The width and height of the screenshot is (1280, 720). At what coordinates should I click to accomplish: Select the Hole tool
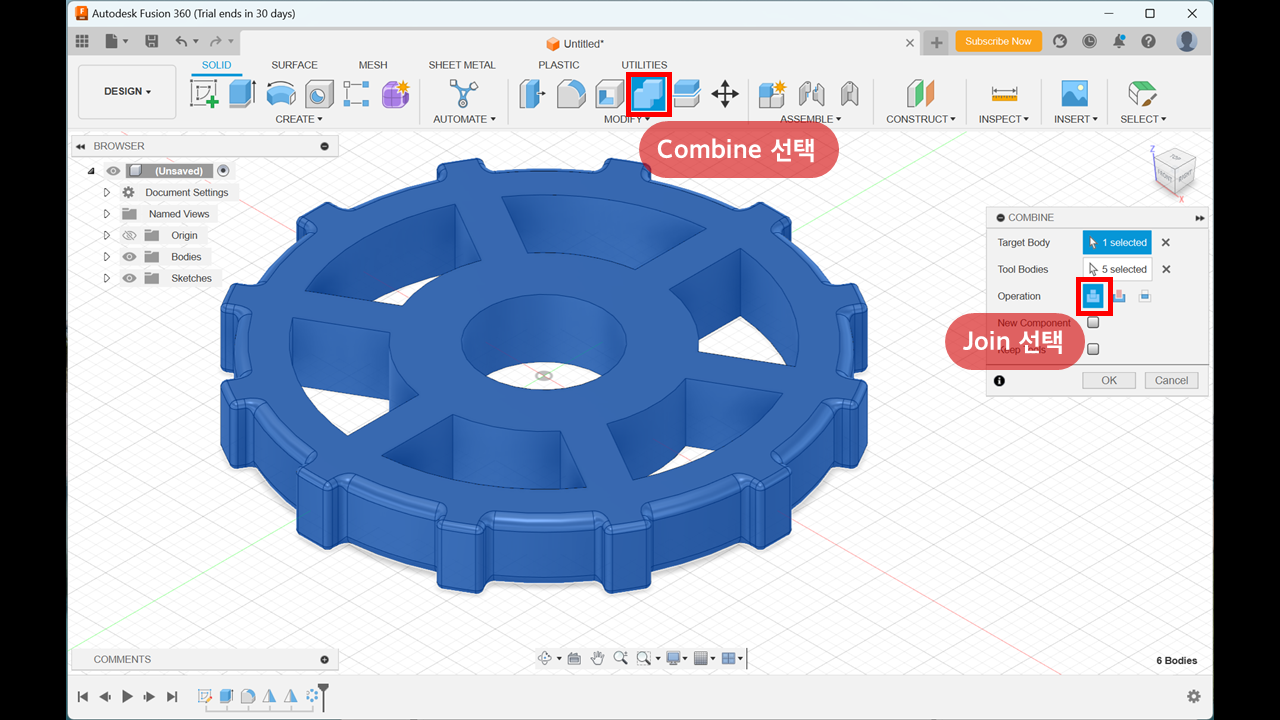click(319, 94)
